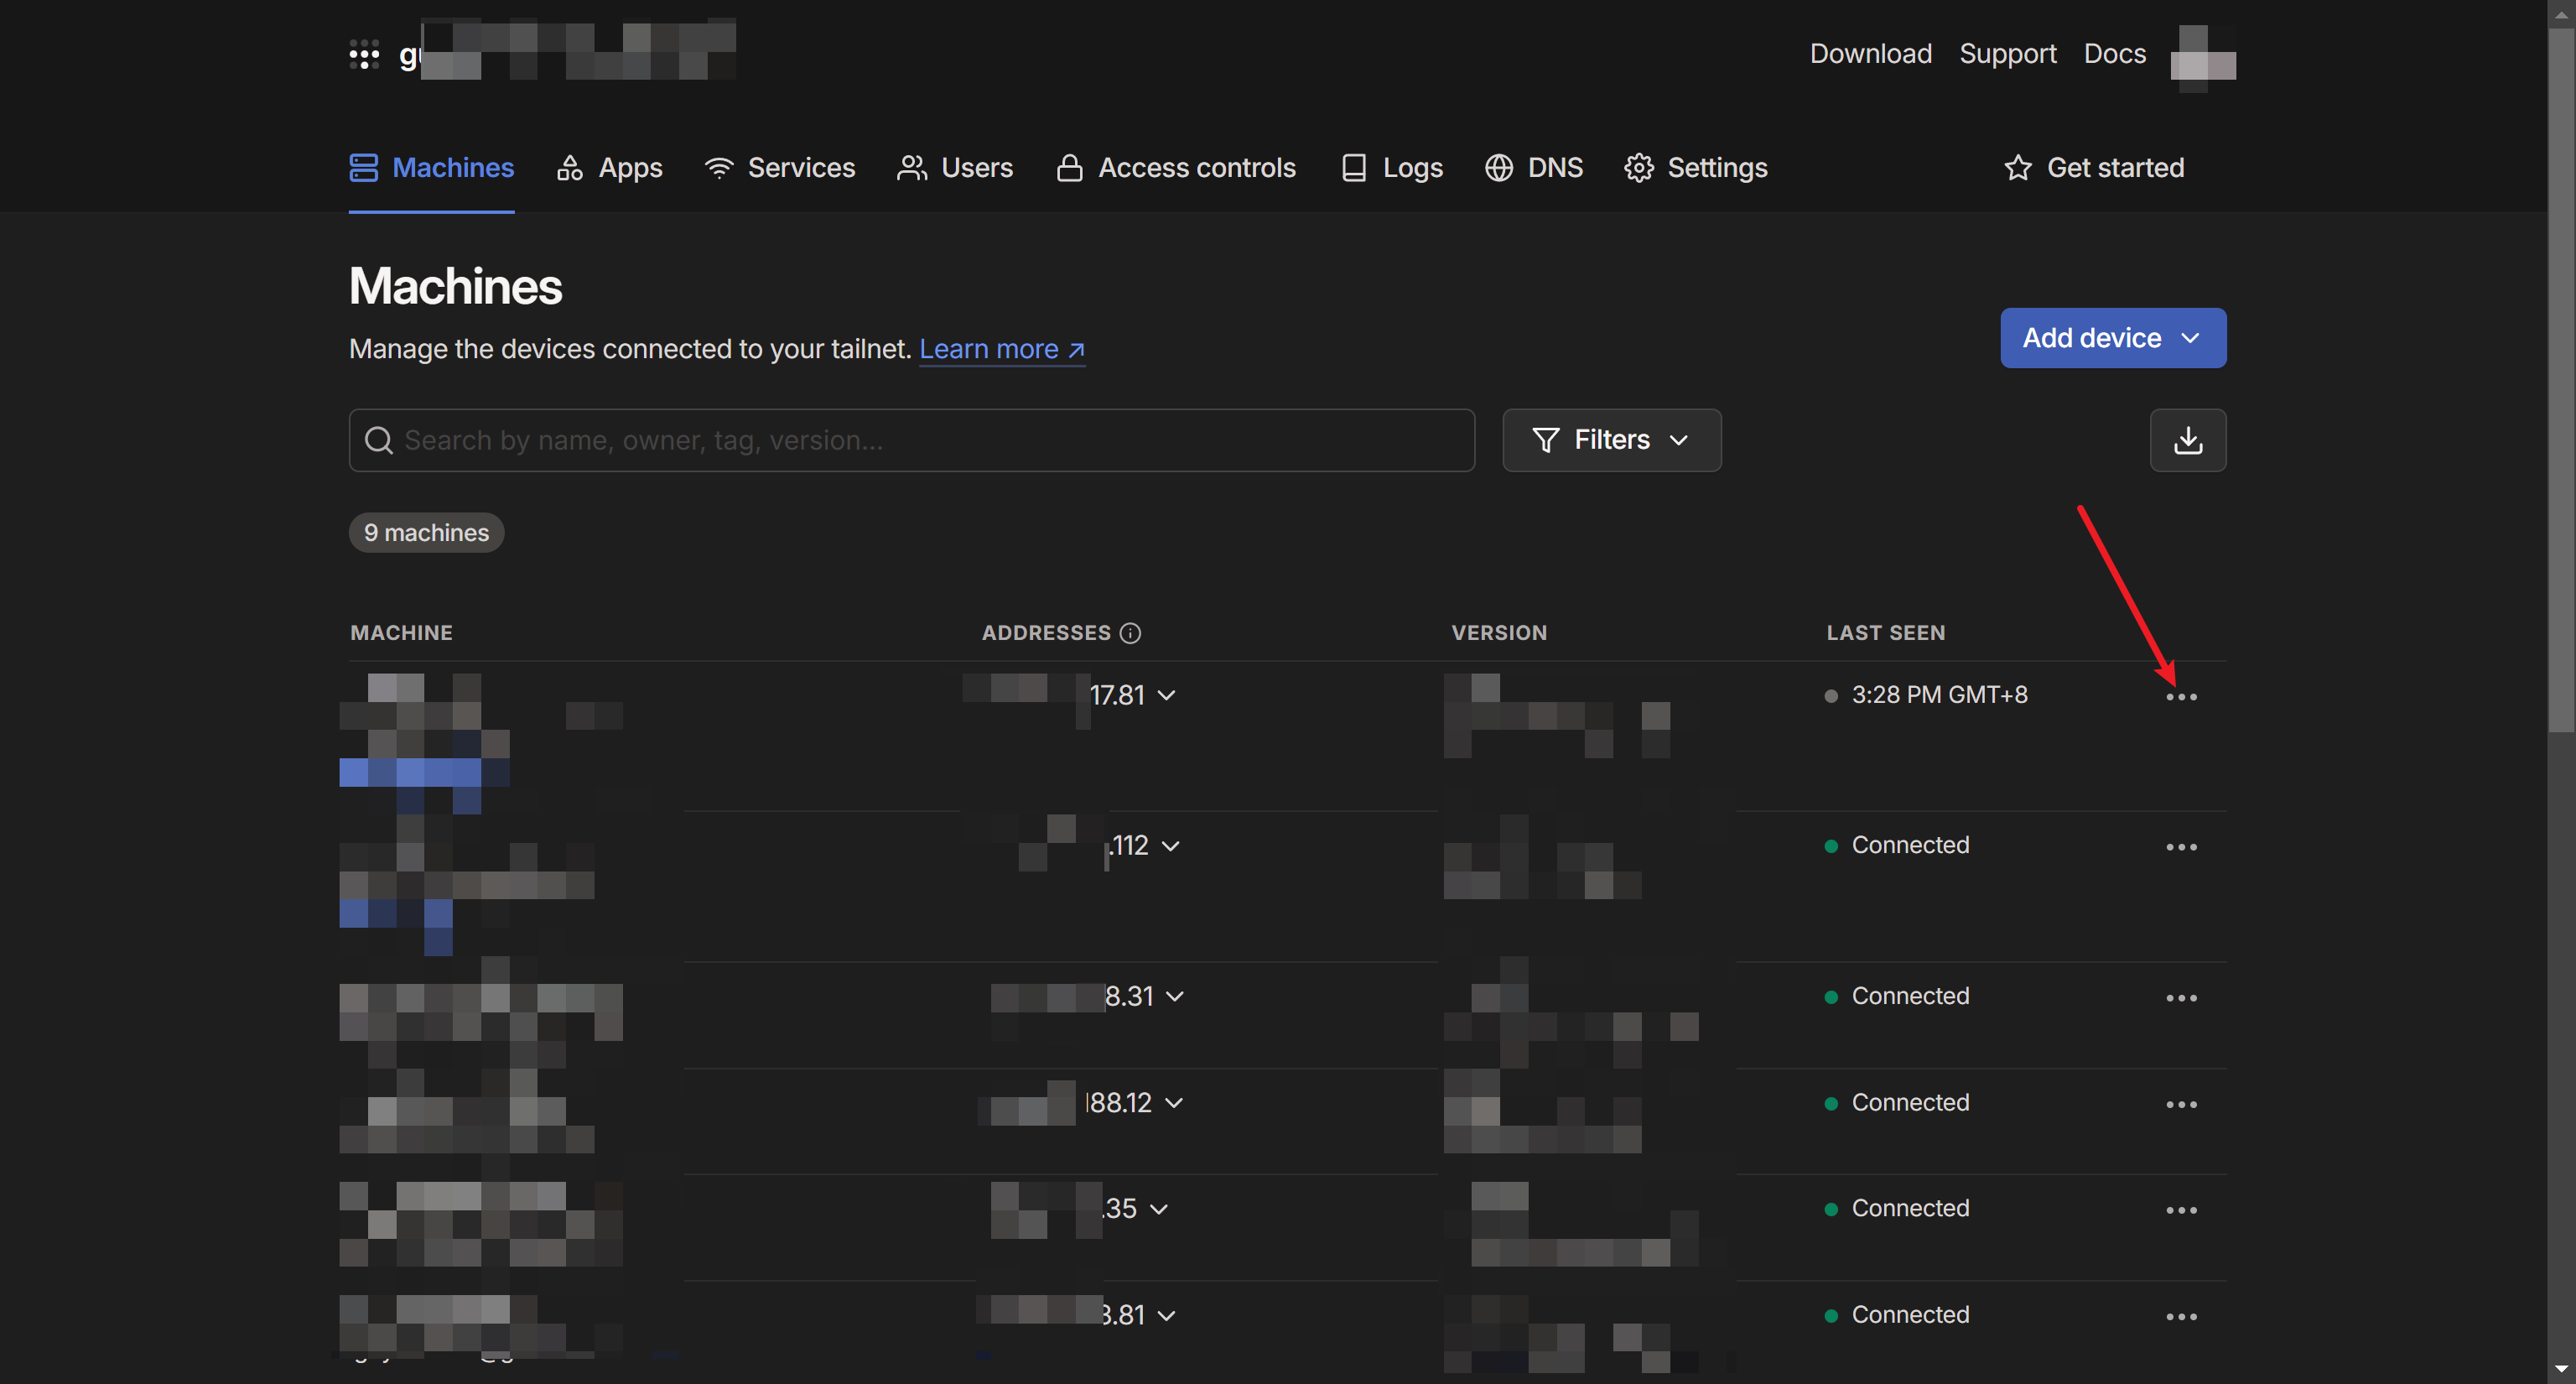2576x1384 pixels.
Task: Click the Services navigation item
Action: (801, 167)
